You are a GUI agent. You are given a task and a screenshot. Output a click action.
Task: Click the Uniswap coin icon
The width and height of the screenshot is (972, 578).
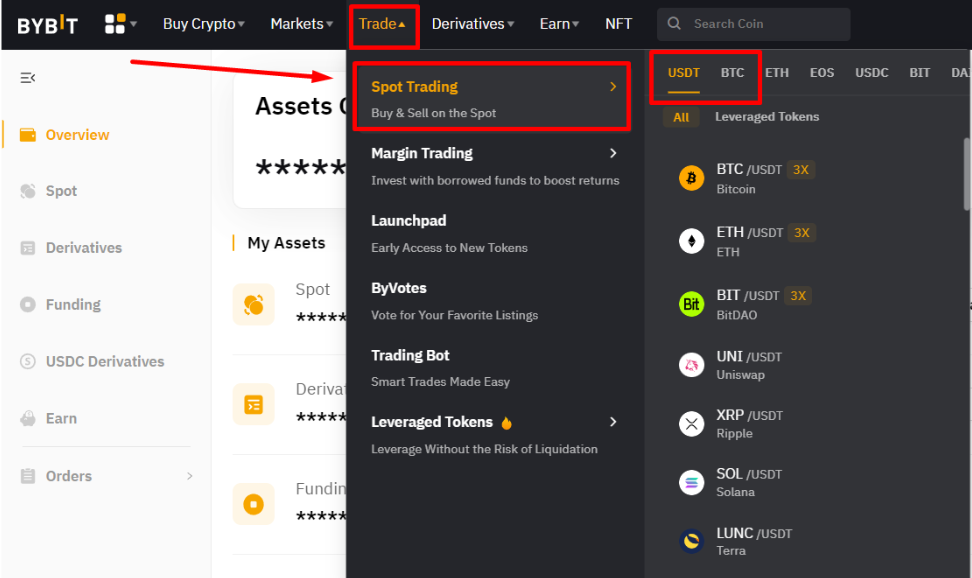691,365
